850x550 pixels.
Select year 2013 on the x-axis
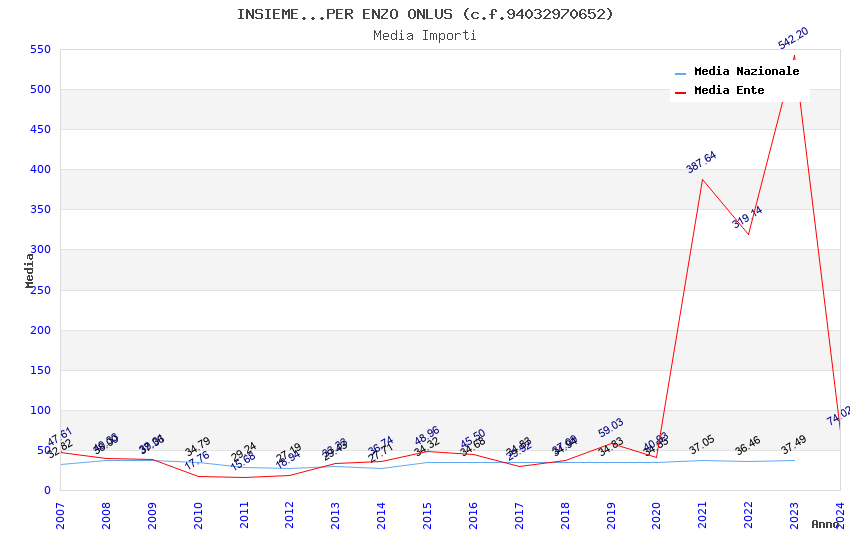[336, 515]
